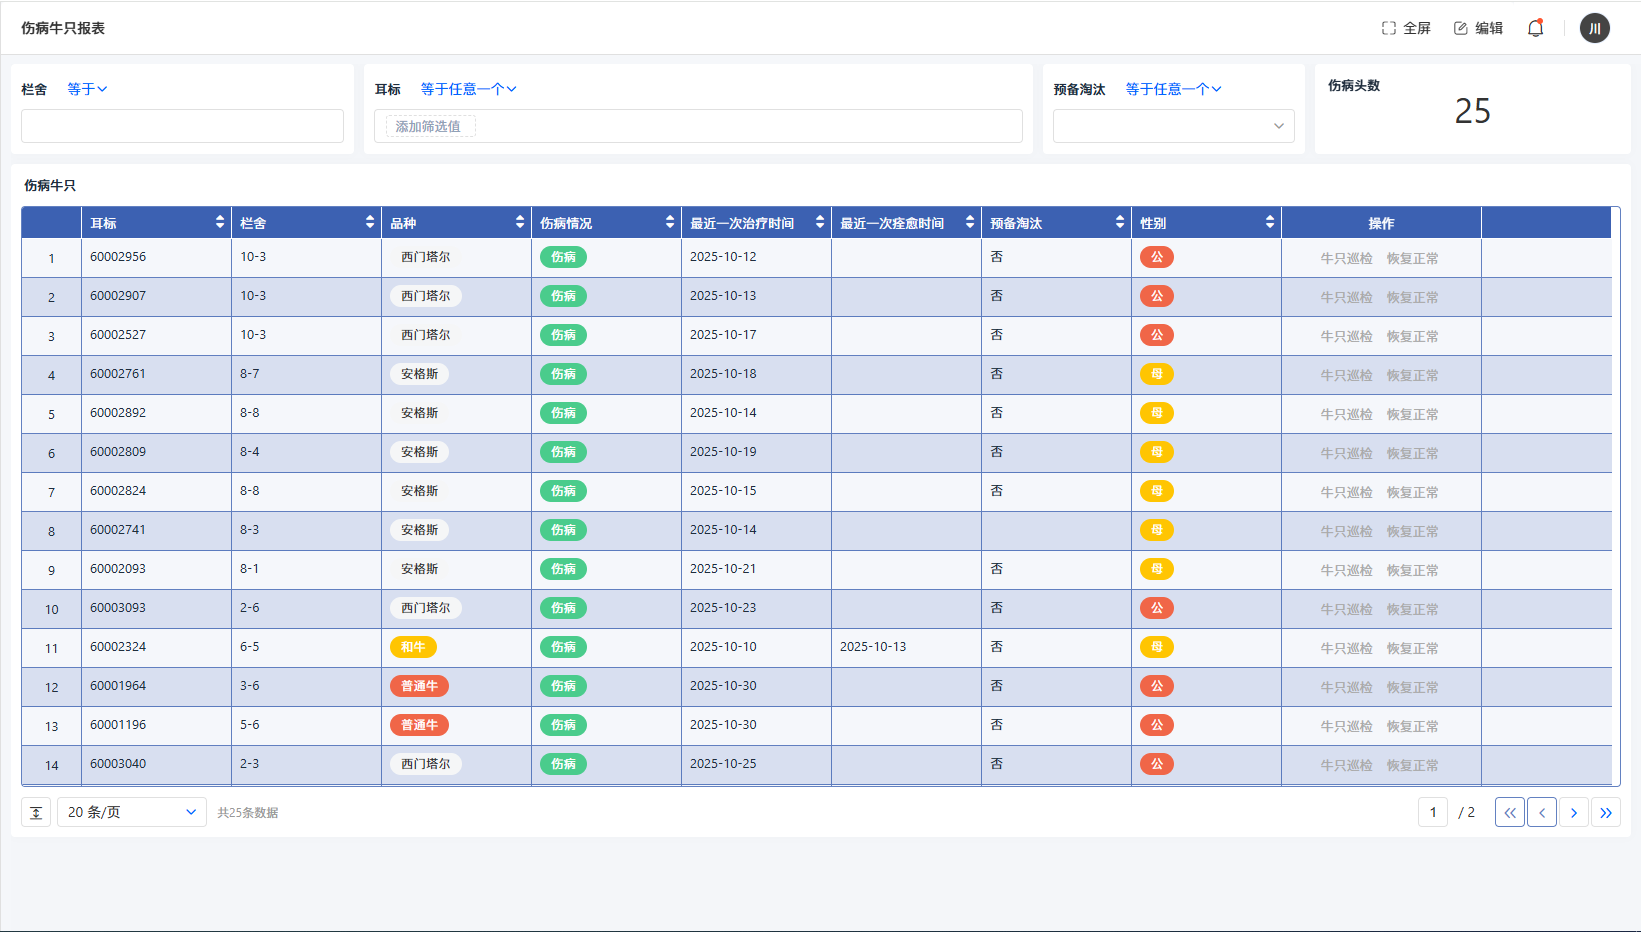The image size is (1641, 932).
Task: Click the 栏舍 filter input field
Action: click(182, 126)
